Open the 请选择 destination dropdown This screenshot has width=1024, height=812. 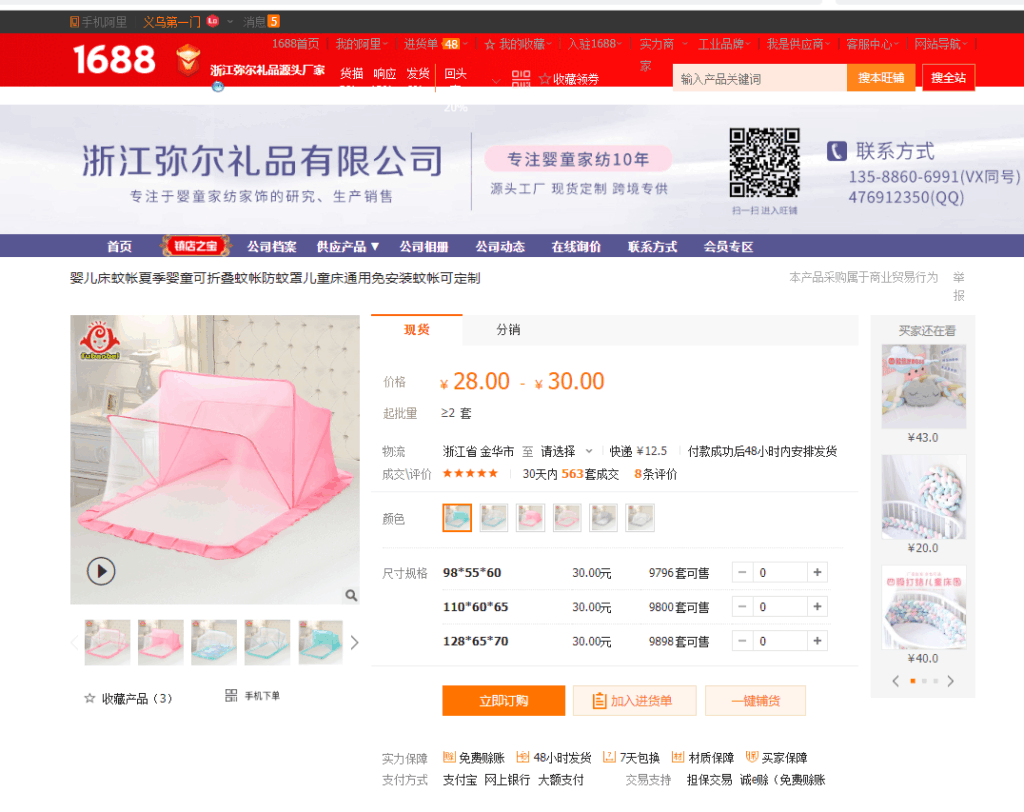click(x=566, y=451)
